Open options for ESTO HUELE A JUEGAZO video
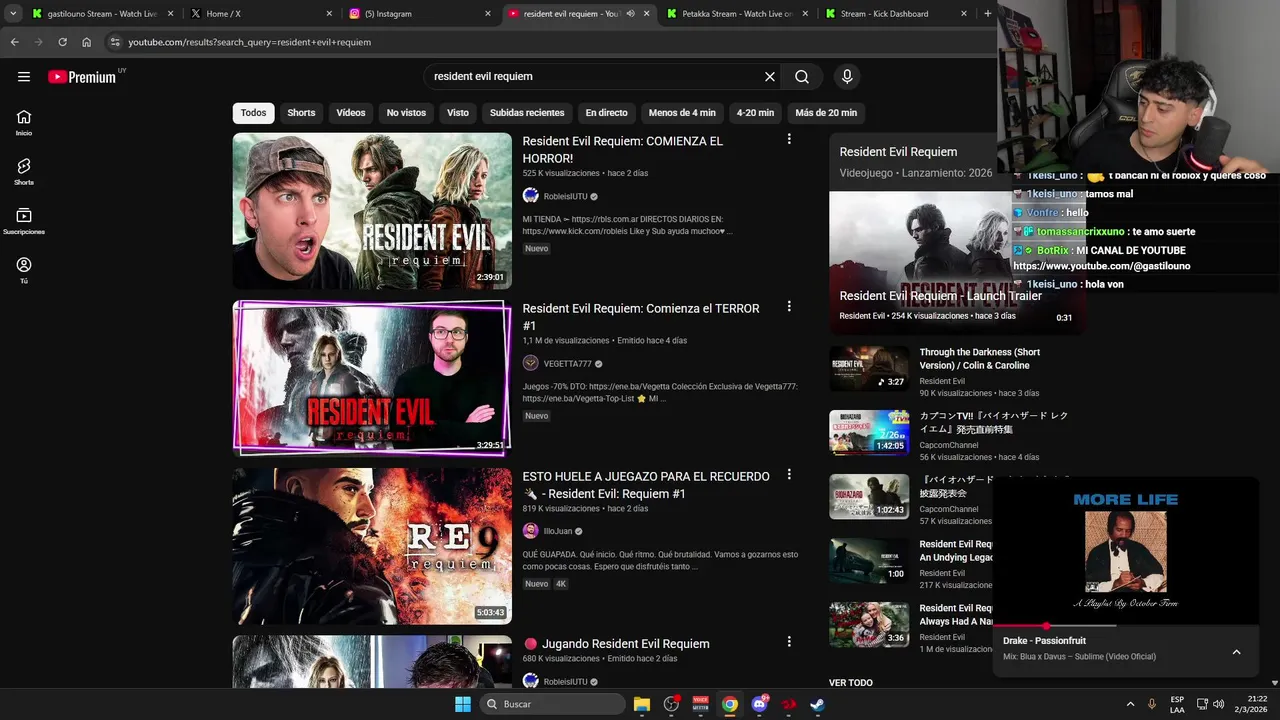Screen dimensions: 1280x720 (x=789, y=475)
